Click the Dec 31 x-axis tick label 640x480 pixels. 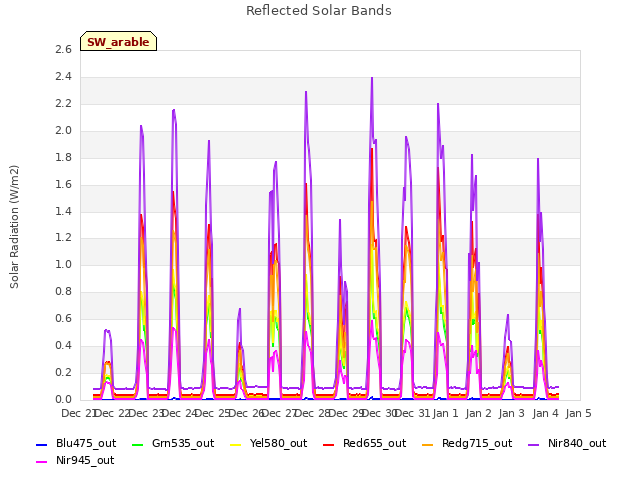pos(413,413)
